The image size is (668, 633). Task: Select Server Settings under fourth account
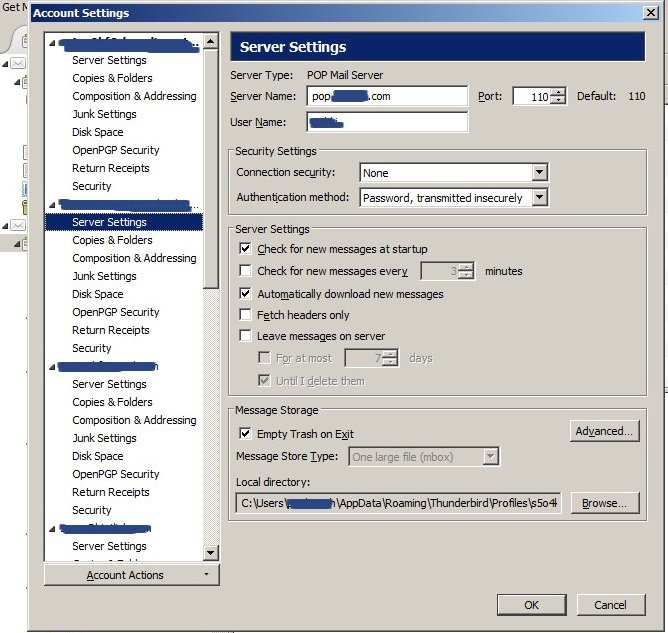pyautogui.click(x=109, y=546)
